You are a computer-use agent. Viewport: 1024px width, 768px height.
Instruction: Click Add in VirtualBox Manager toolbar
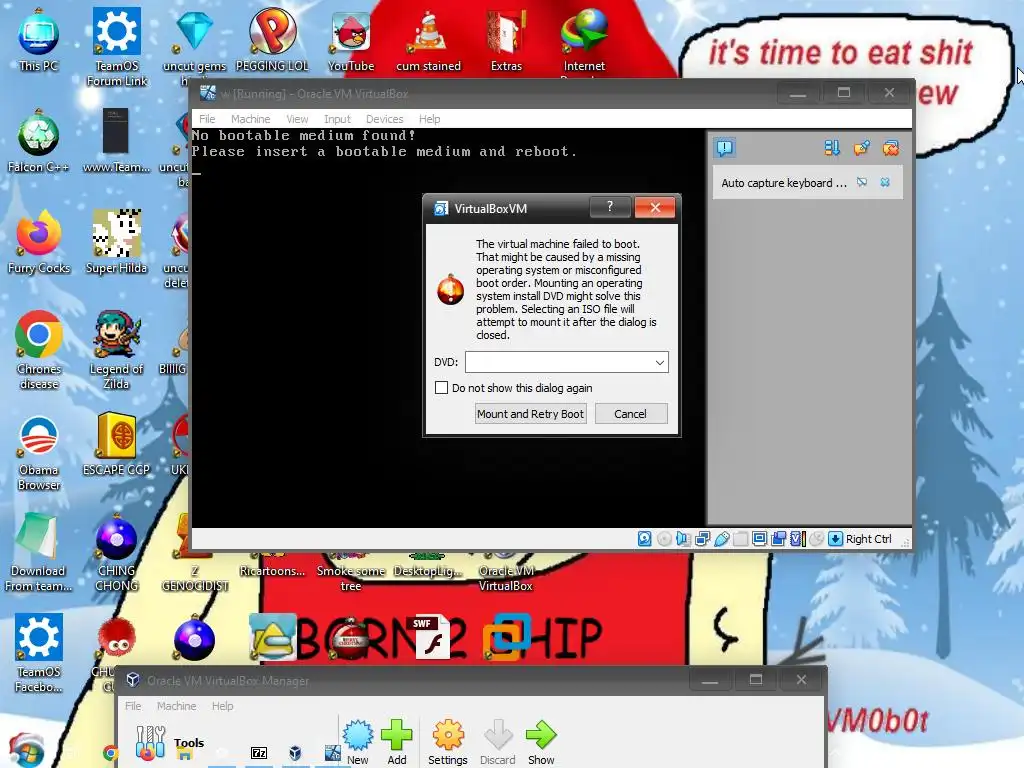tap(397, 742)
